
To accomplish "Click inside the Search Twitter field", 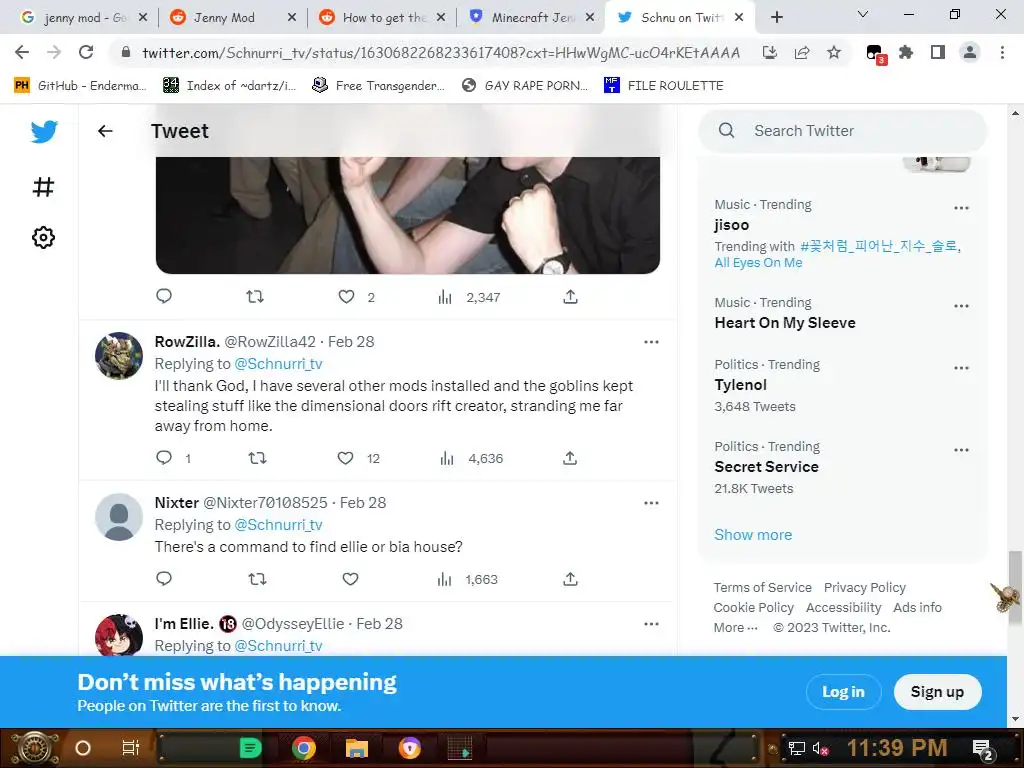I will tap(842, 131).
